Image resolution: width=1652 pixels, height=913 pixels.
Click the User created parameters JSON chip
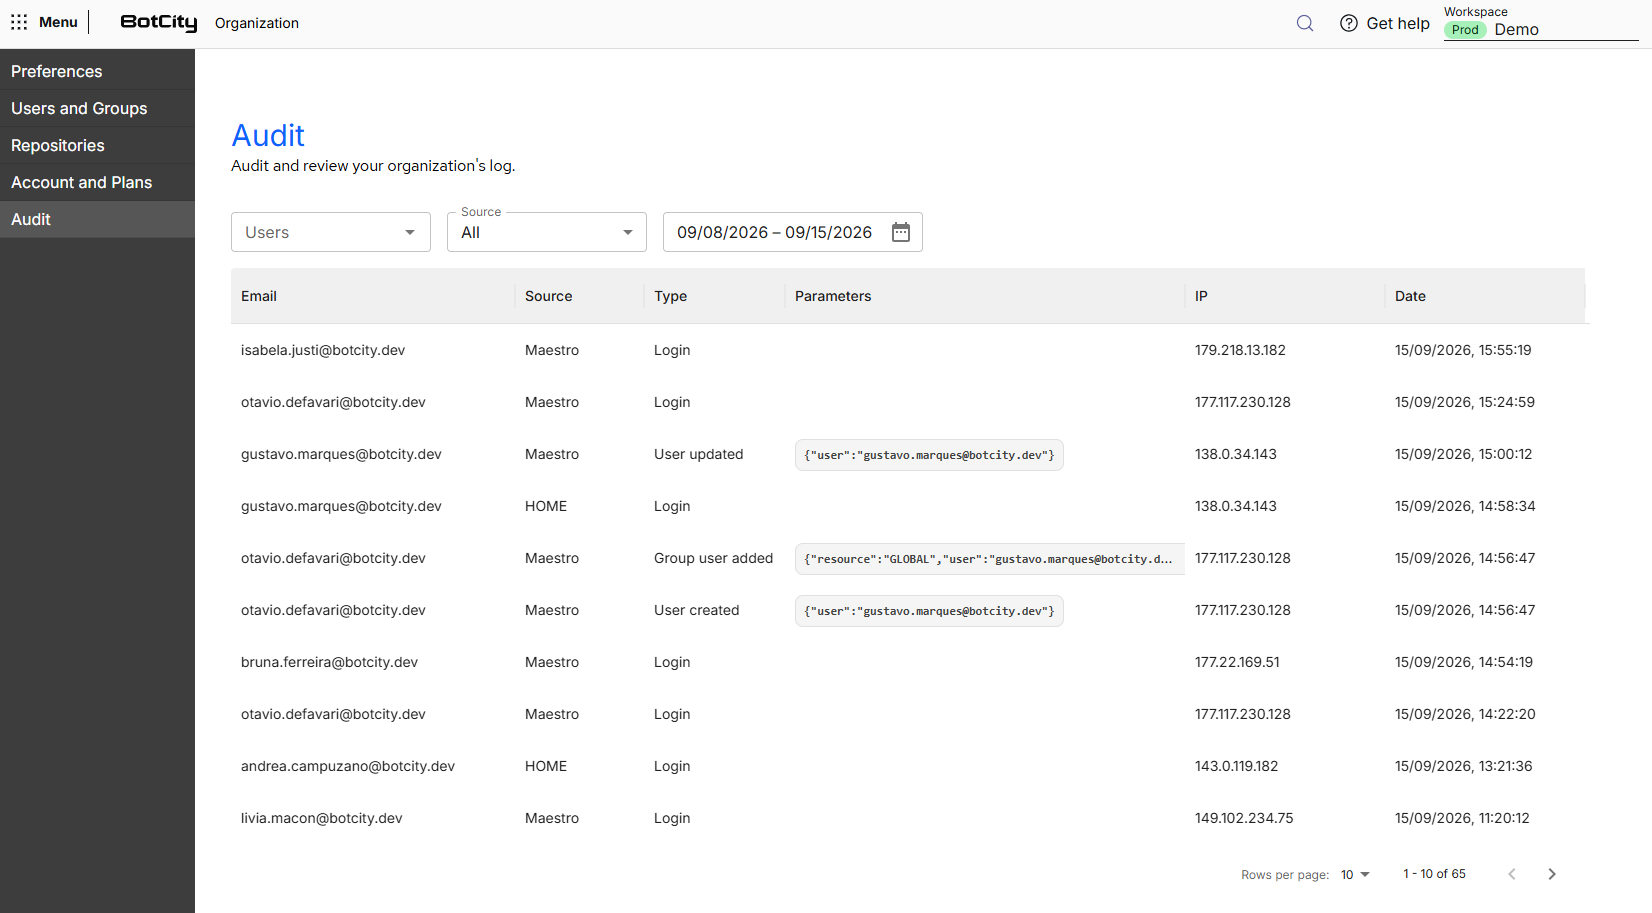(x=929, y=611)
